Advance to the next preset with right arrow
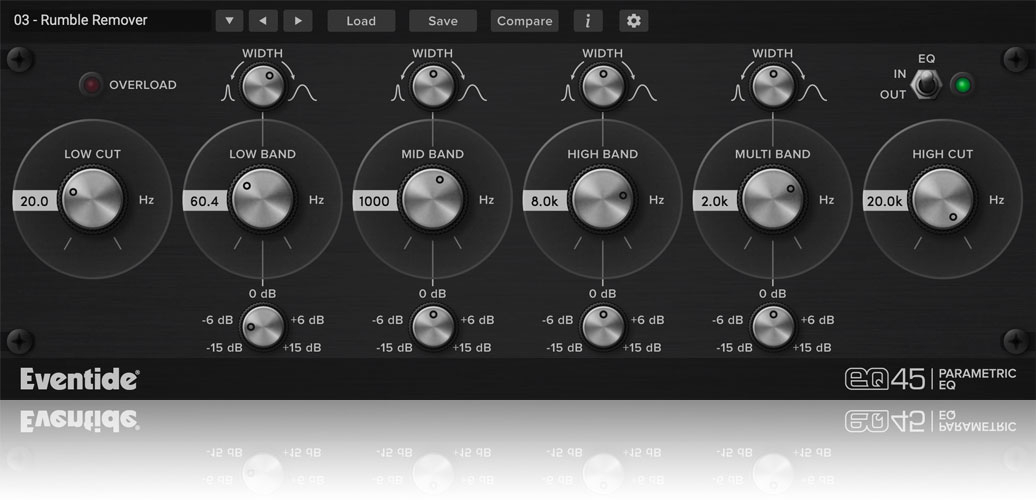 click(297, 21)
